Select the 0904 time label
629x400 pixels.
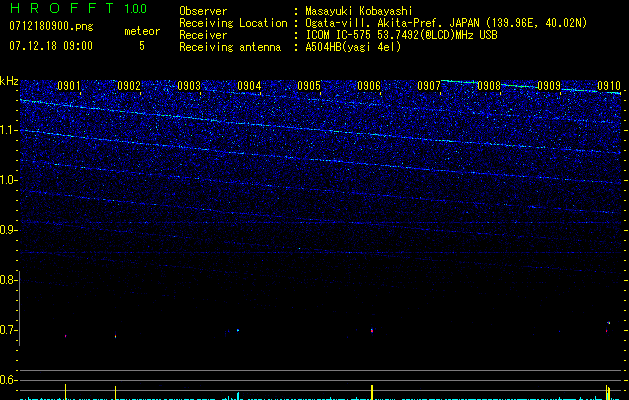[249, 86]
